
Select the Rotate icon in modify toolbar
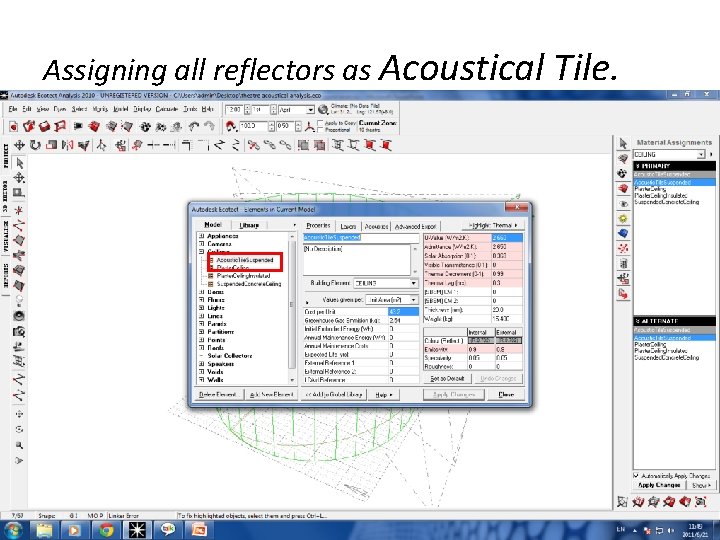(x=35, y=145)
